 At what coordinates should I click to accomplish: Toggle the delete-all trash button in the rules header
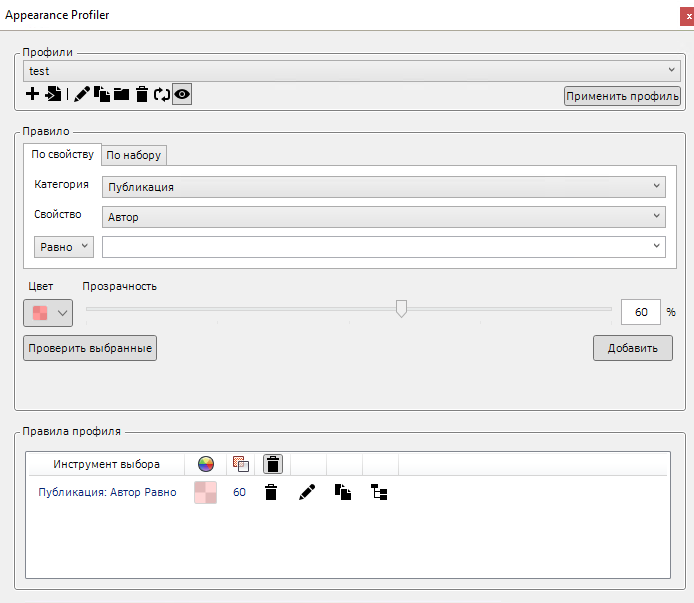pyautogui.click(x=273, y=464)
